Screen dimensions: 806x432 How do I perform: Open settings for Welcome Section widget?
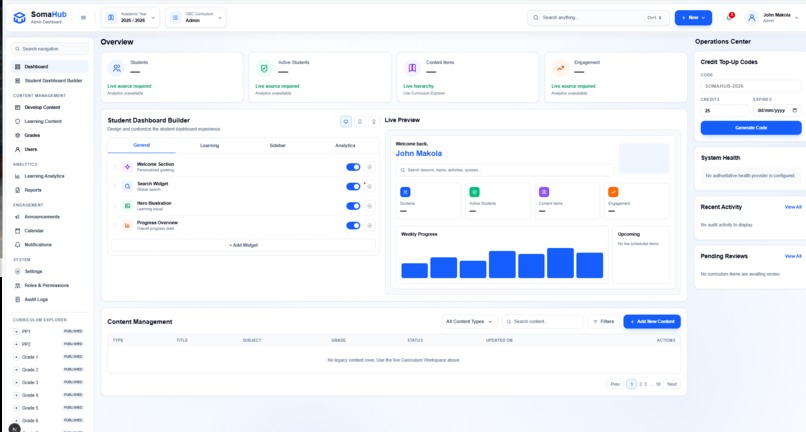(369, 167)
